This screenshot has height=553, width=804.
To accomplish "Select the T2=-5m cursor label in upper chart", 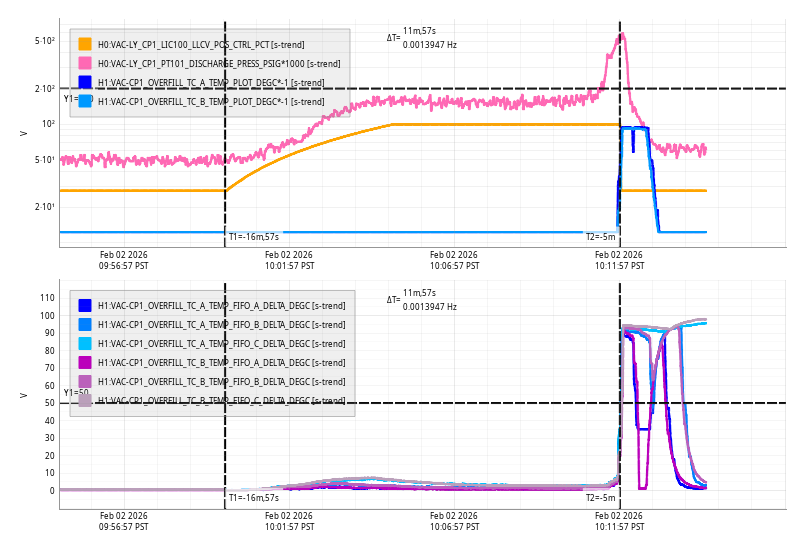I will point(600,237).
